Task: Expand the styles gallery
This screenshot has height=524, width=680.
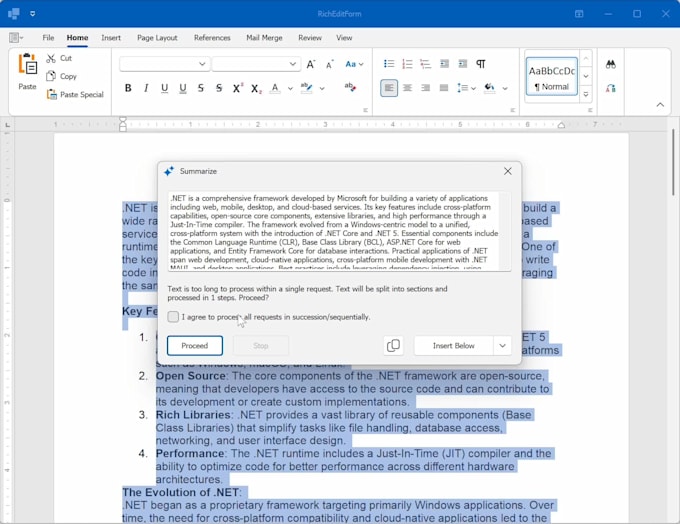Action: coord(586,94)
